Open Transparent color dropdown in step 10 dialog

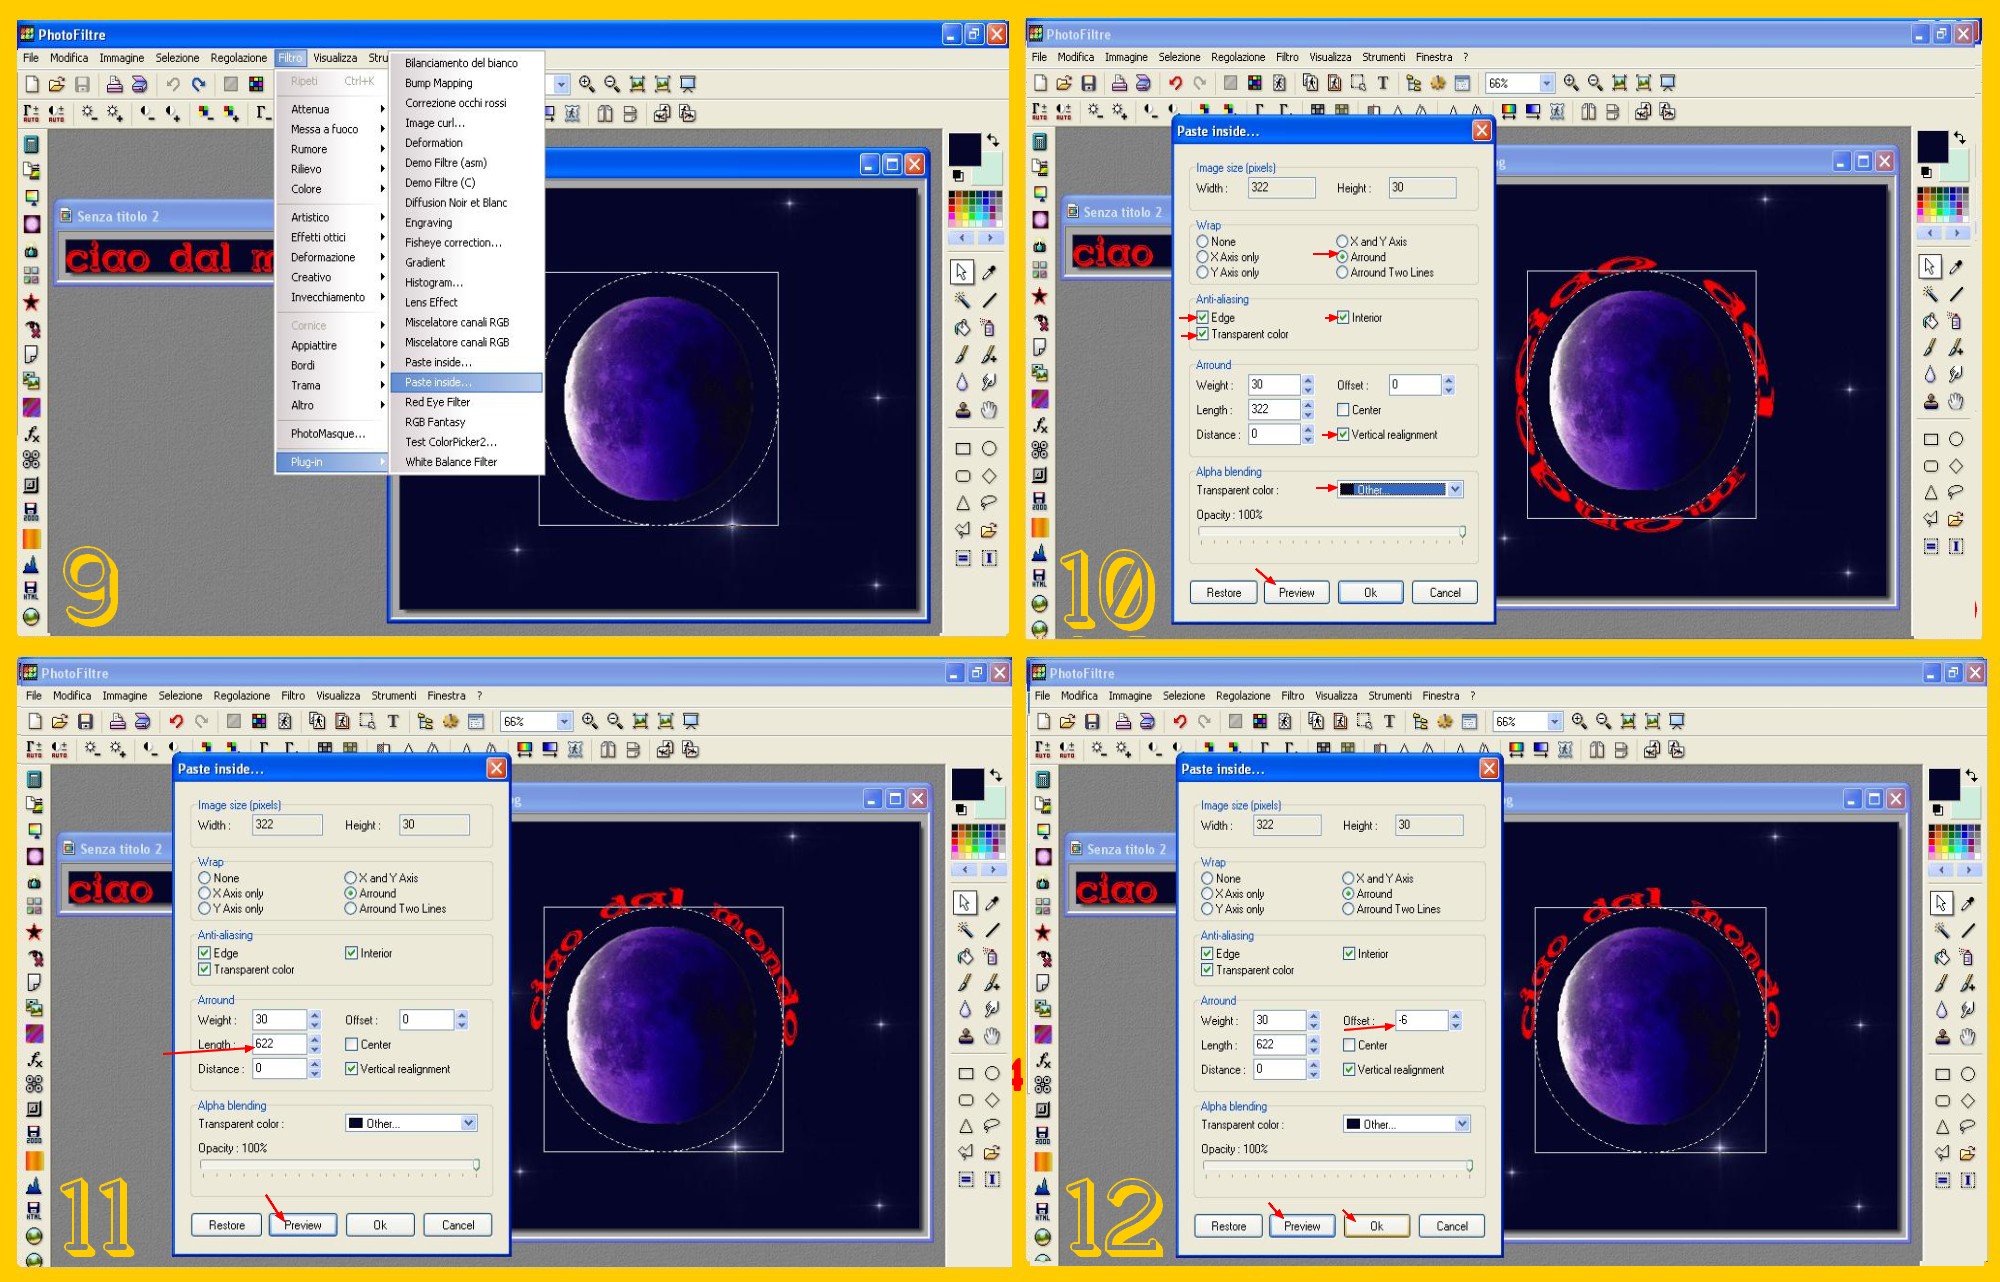(x=1455, y=490)
